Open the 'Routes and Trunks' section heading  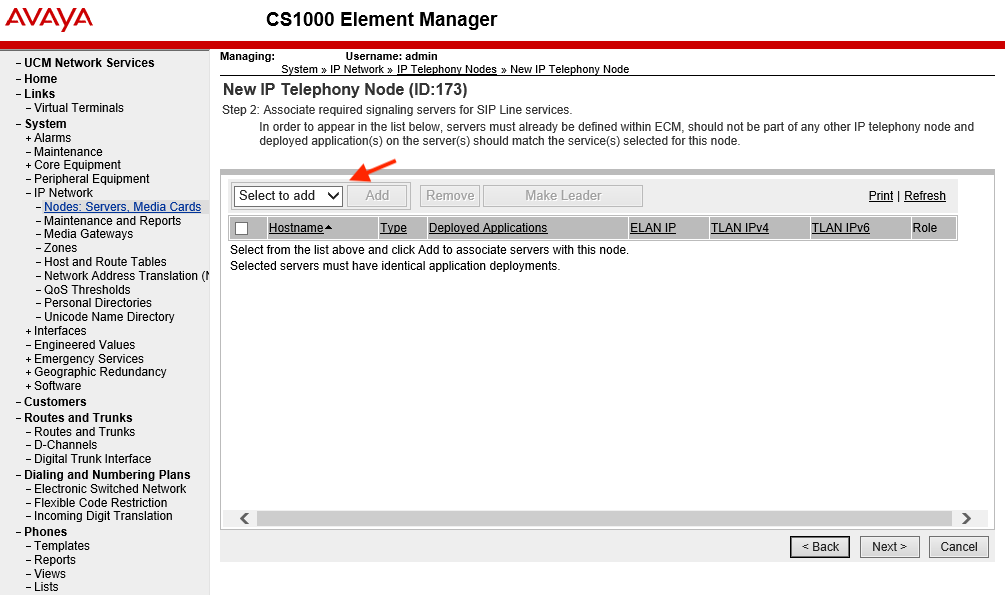[x=78, y=418]
